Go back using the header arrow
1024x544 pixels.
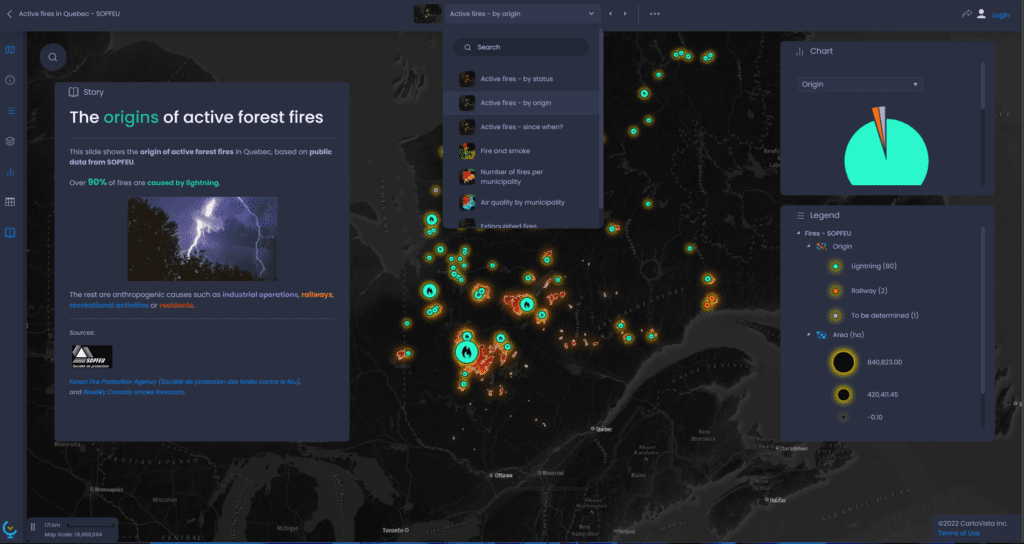[x=9, y=14]
